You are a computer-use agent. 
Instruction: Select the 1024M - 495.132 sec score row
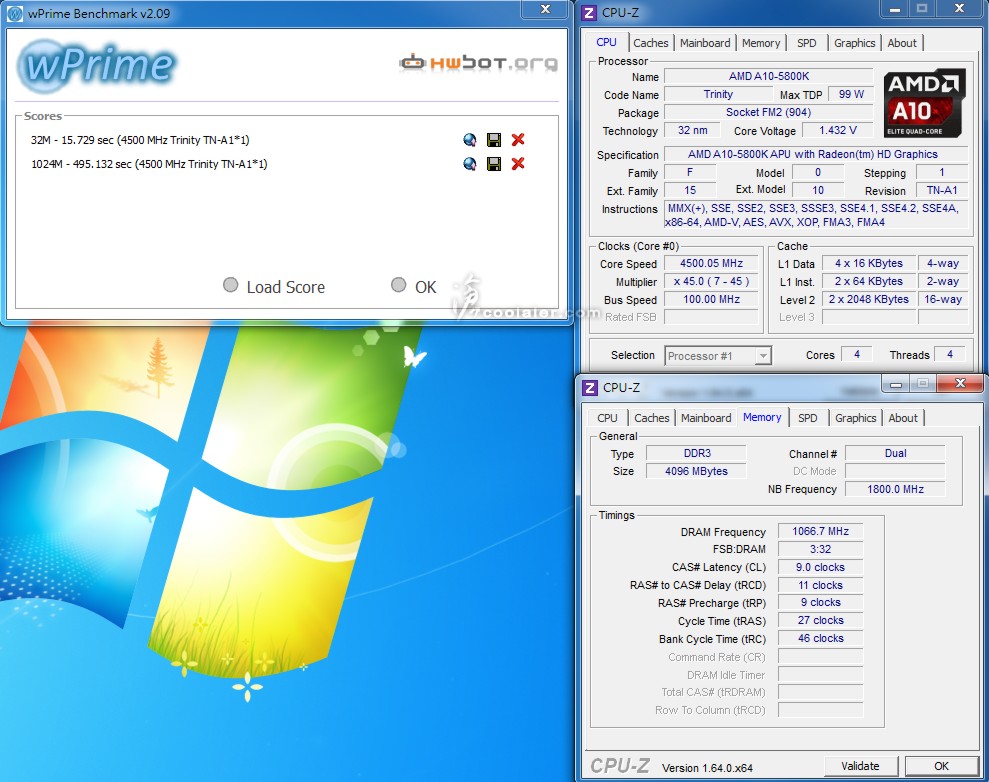(x=149, y=164)
